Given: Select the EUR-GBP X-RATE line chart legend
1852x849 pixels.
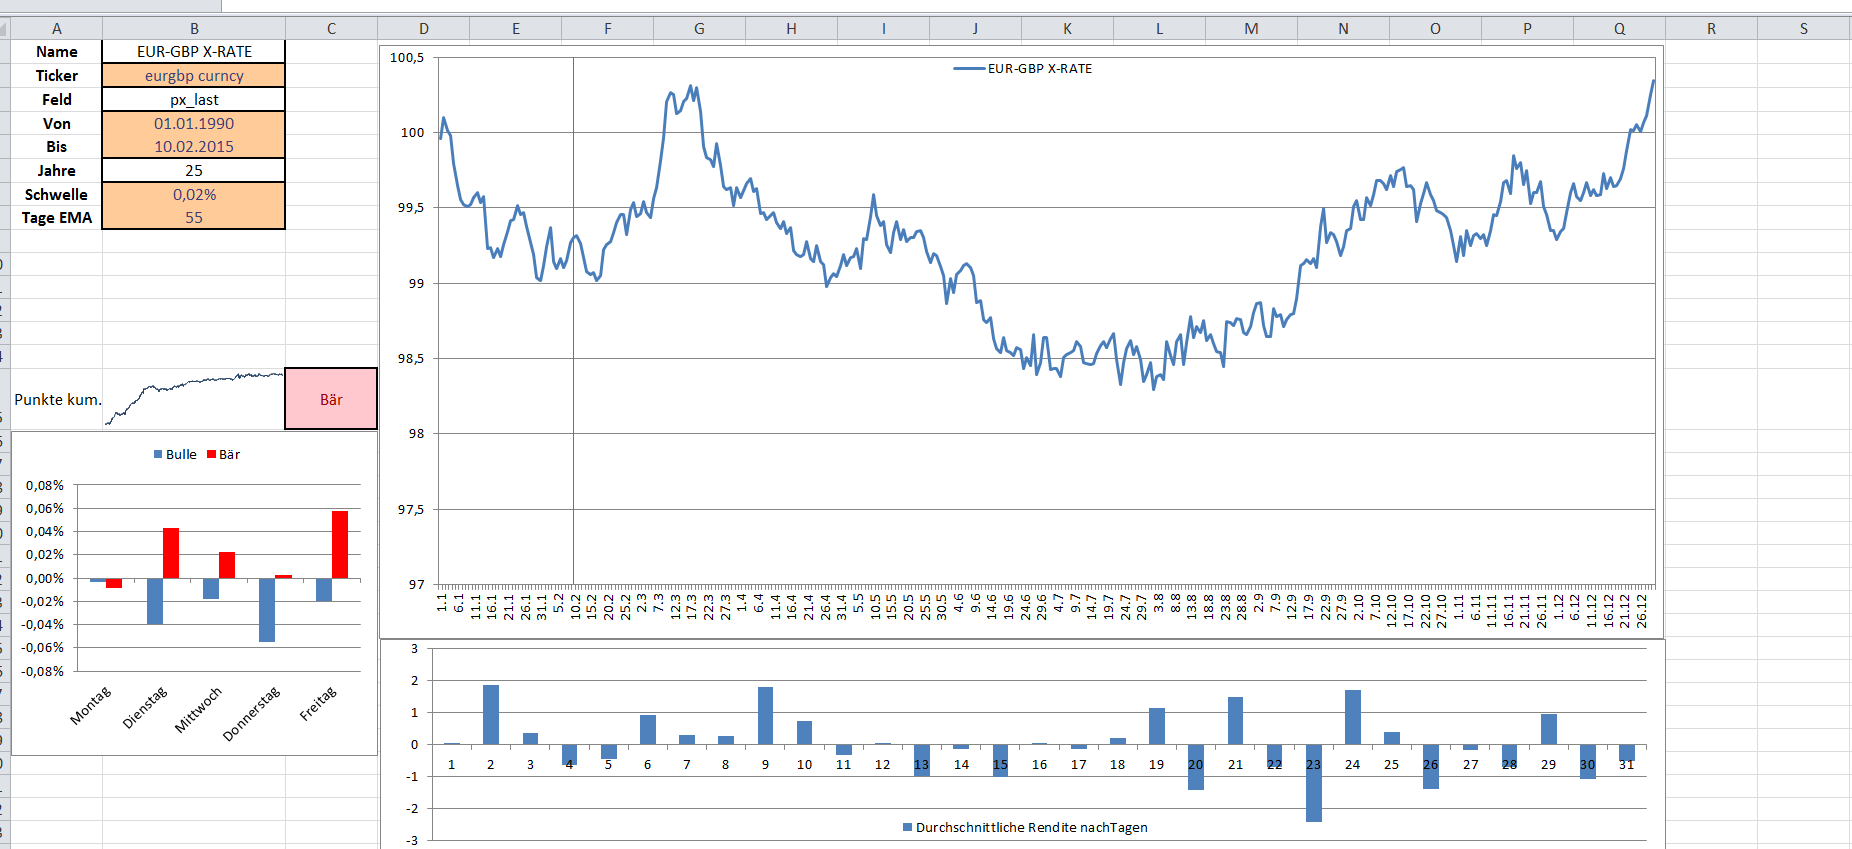Looking at the screenshot, I should point(1023,69).
